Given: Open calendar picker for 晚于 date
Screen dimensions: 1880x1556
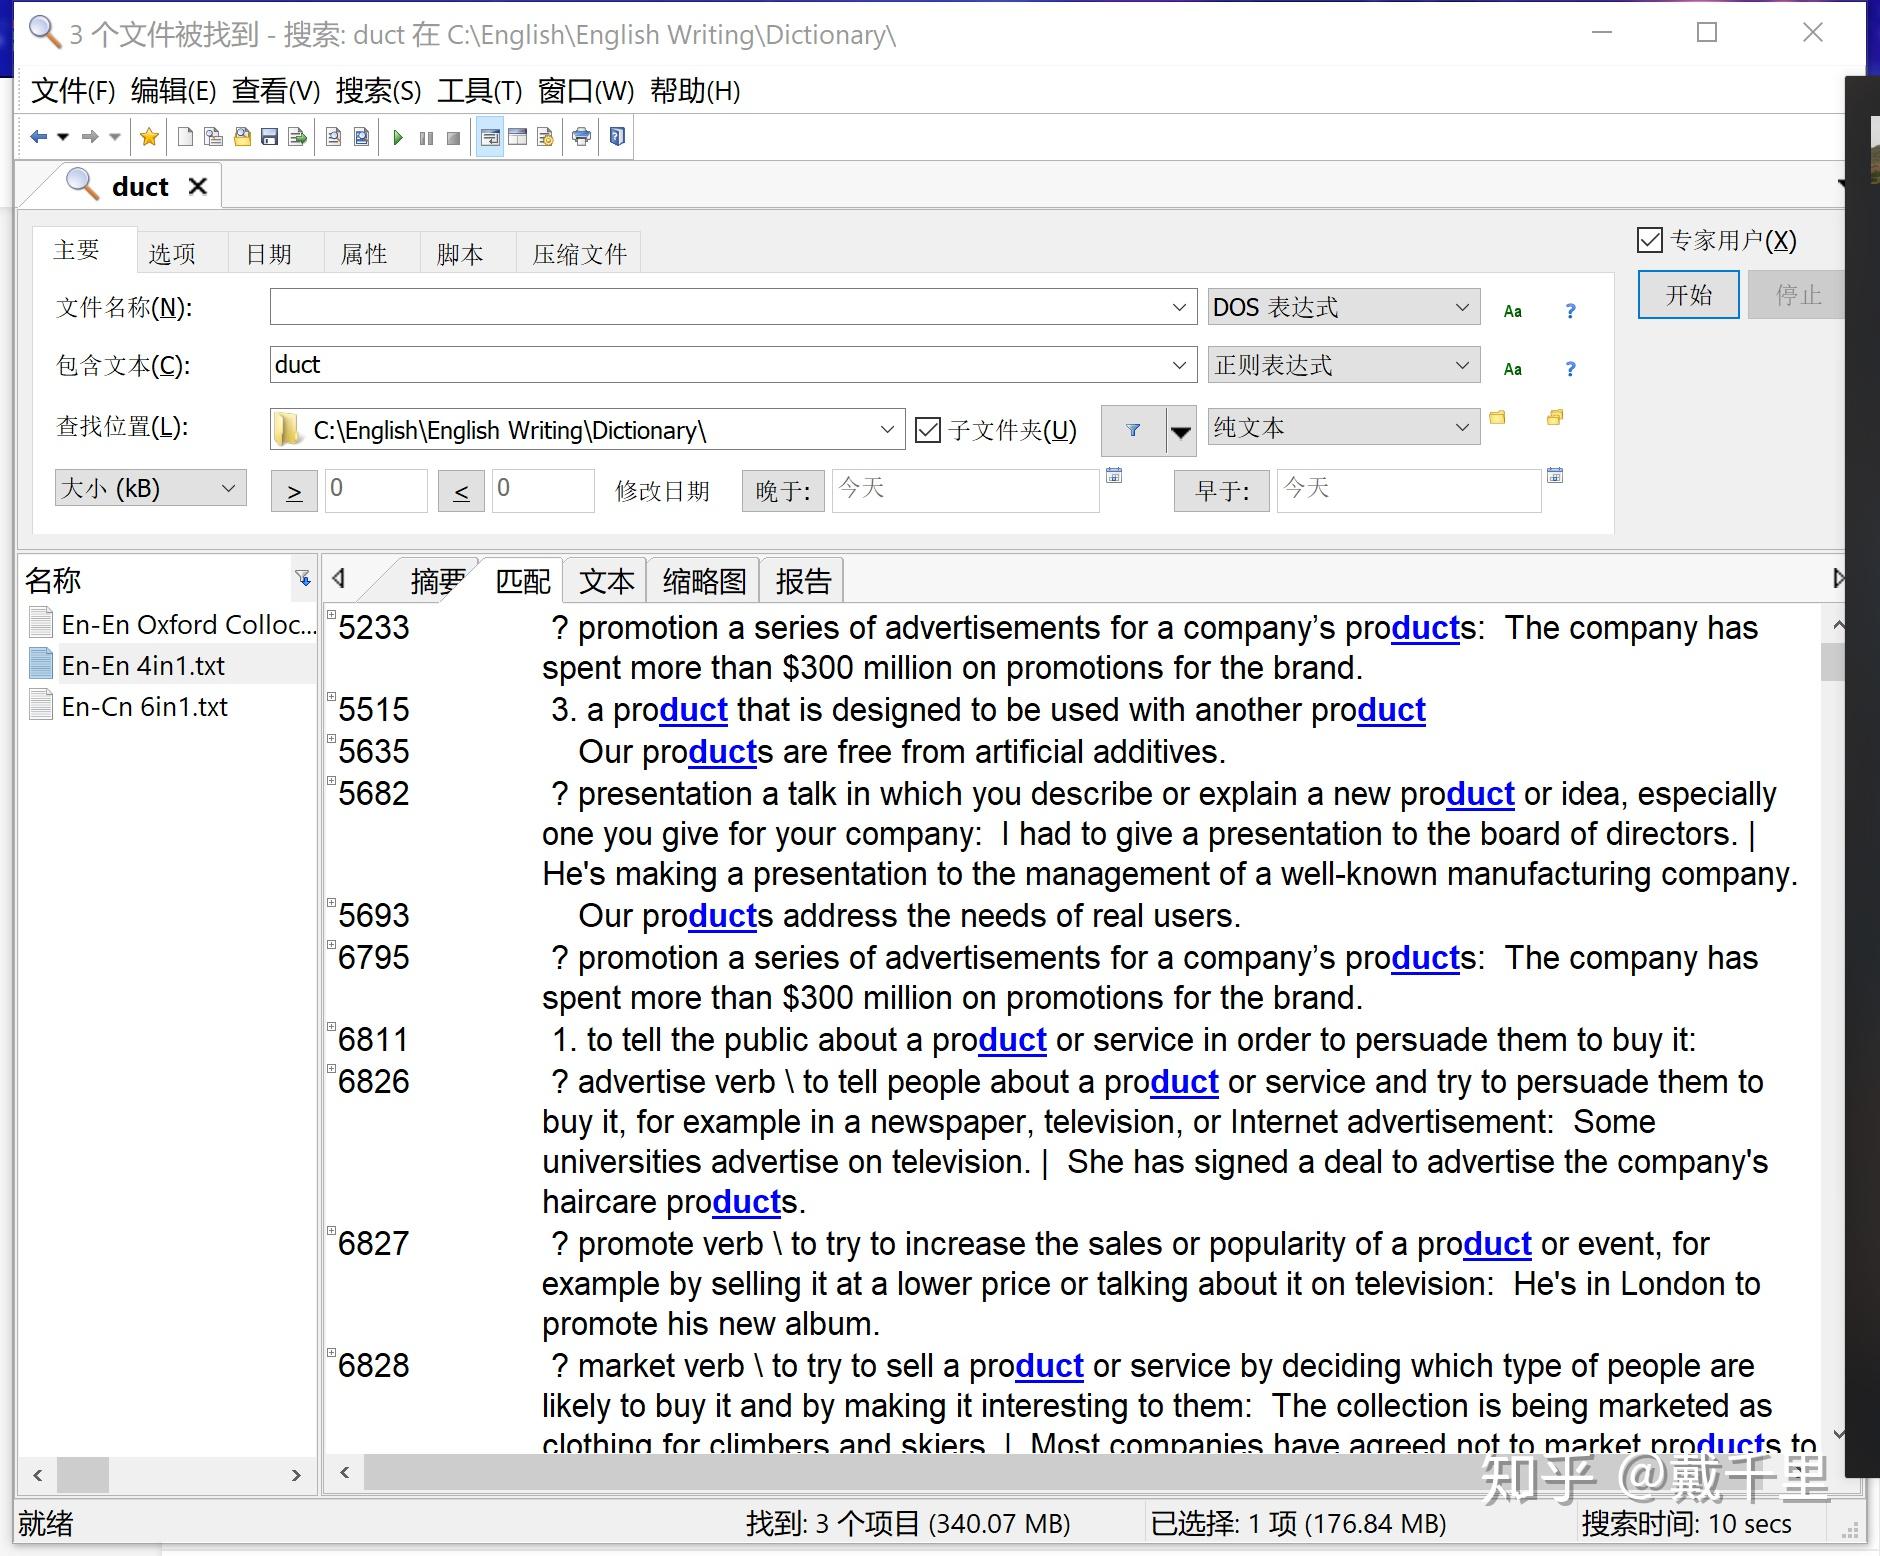Looking at the screenshot, I should click(x=1114, y=476).
